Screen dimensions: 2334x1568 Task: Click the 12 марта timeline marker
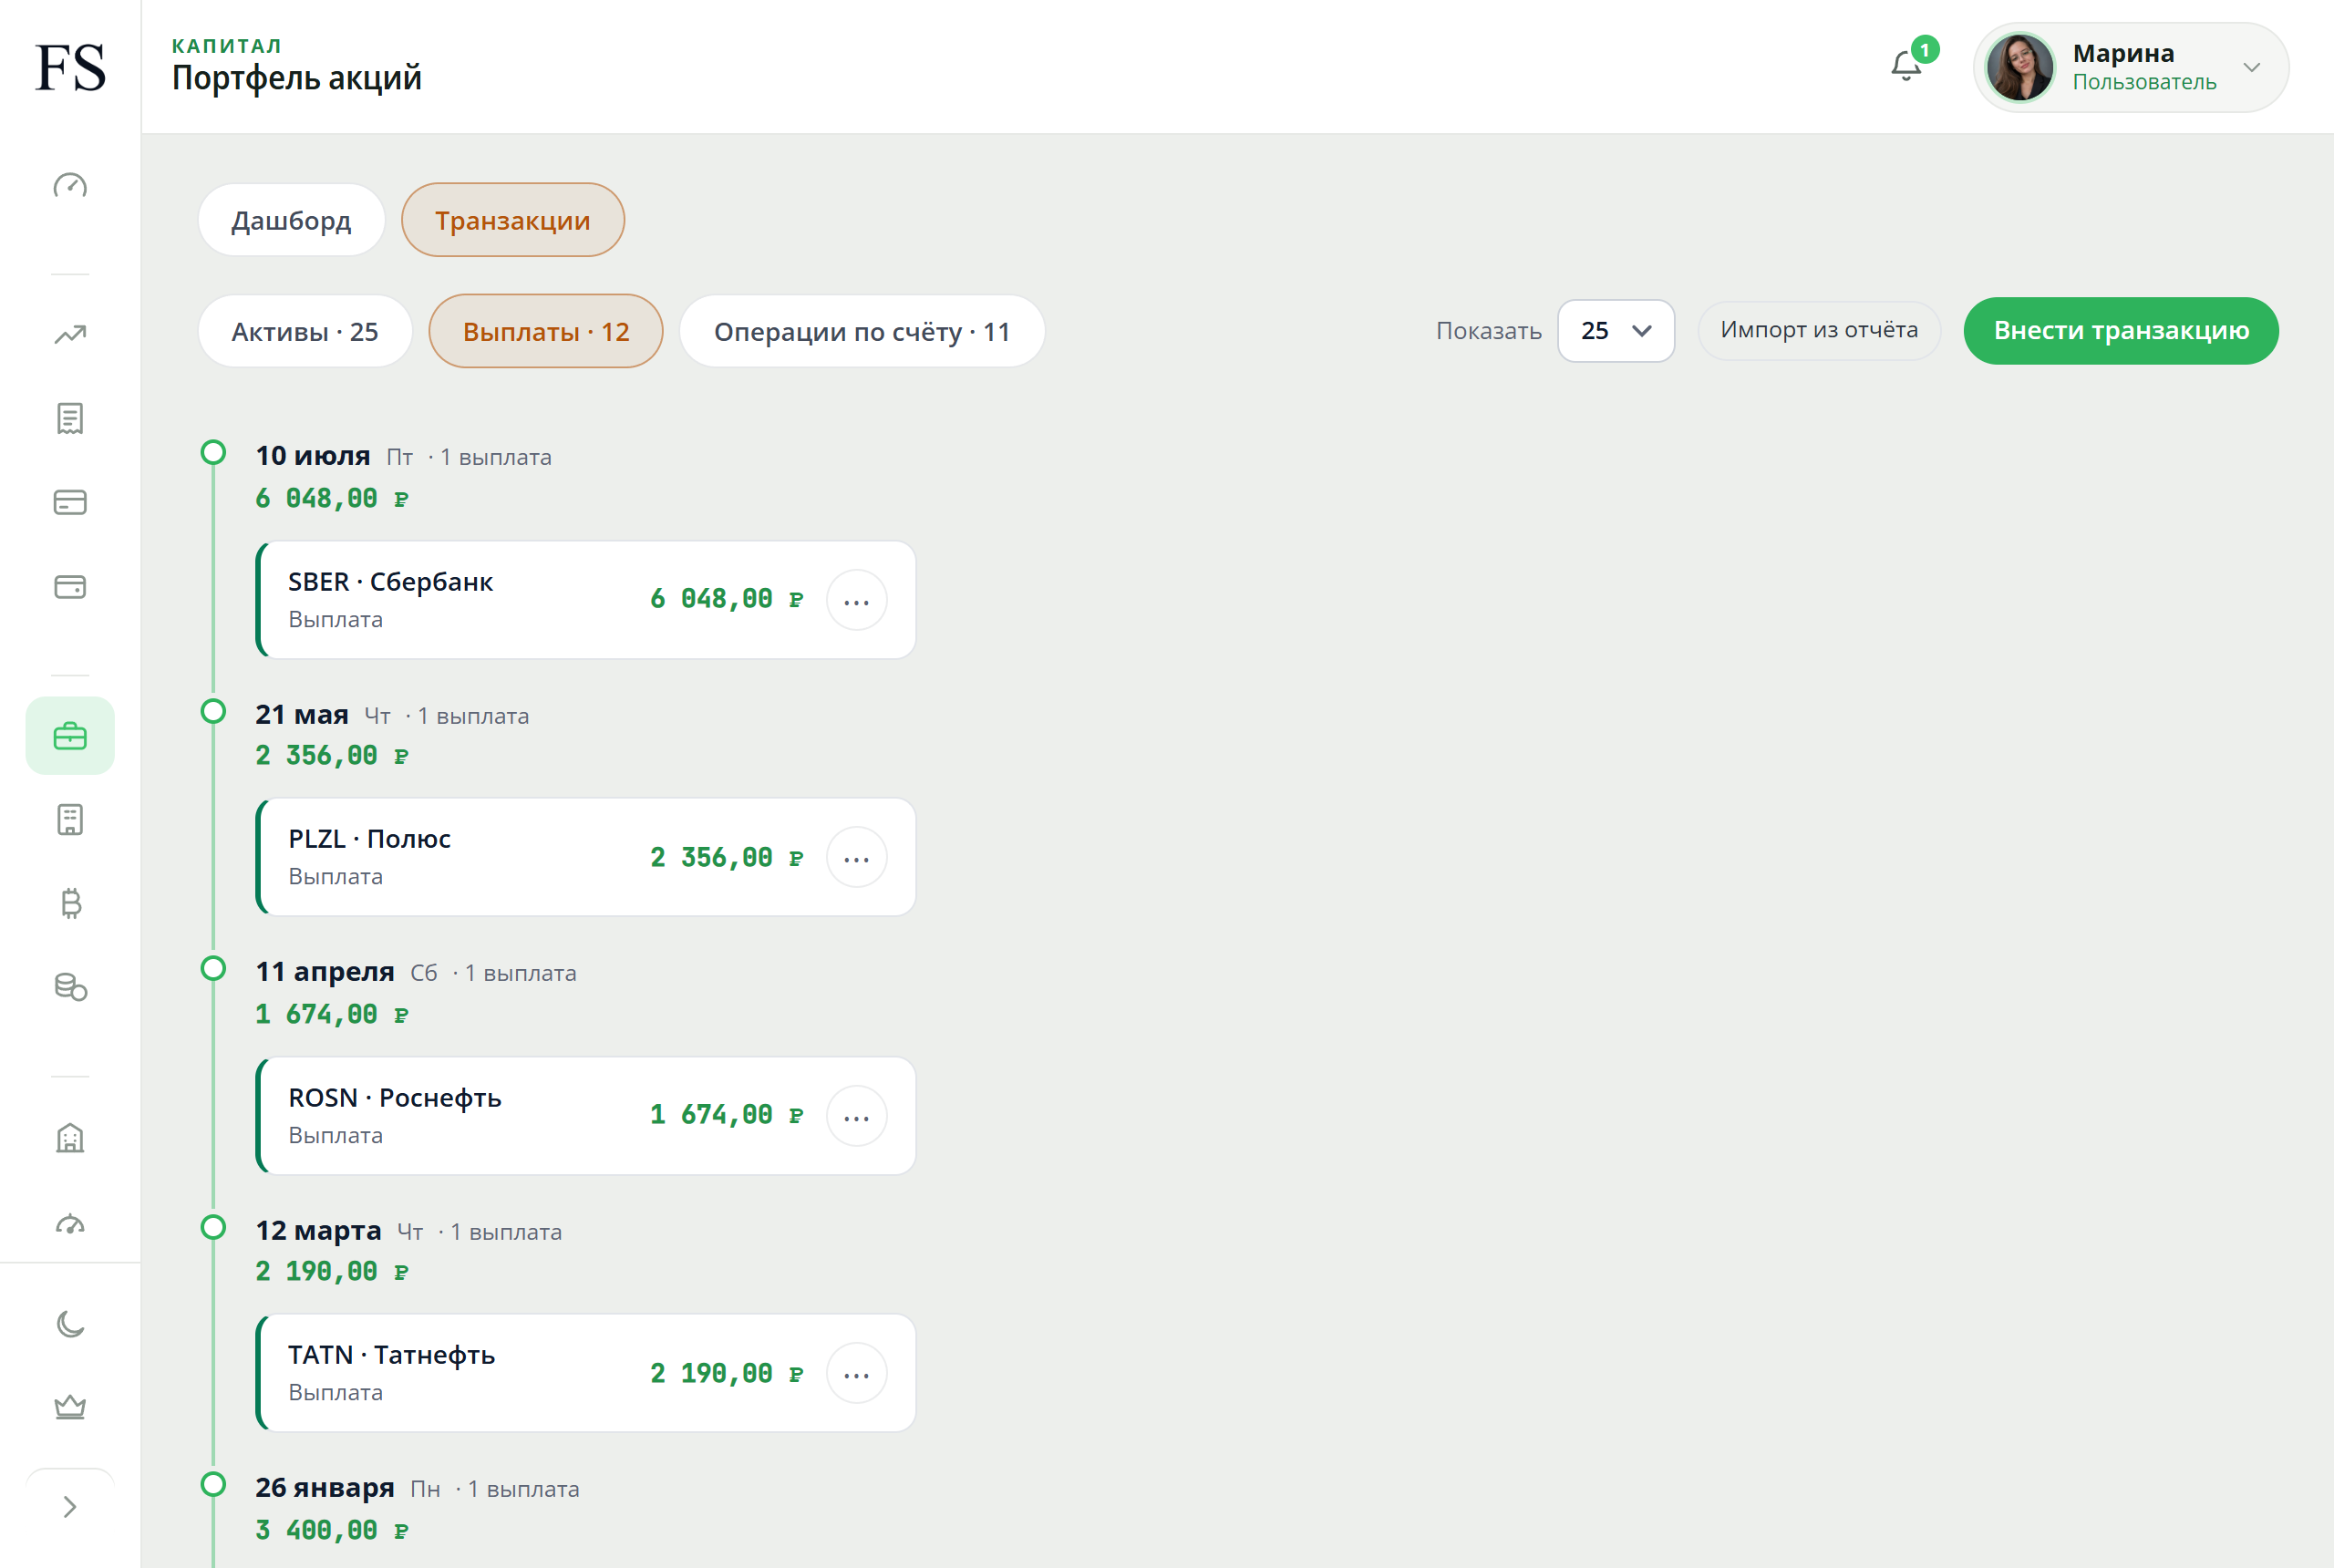pyautogui.click(x=213, y=1227)
